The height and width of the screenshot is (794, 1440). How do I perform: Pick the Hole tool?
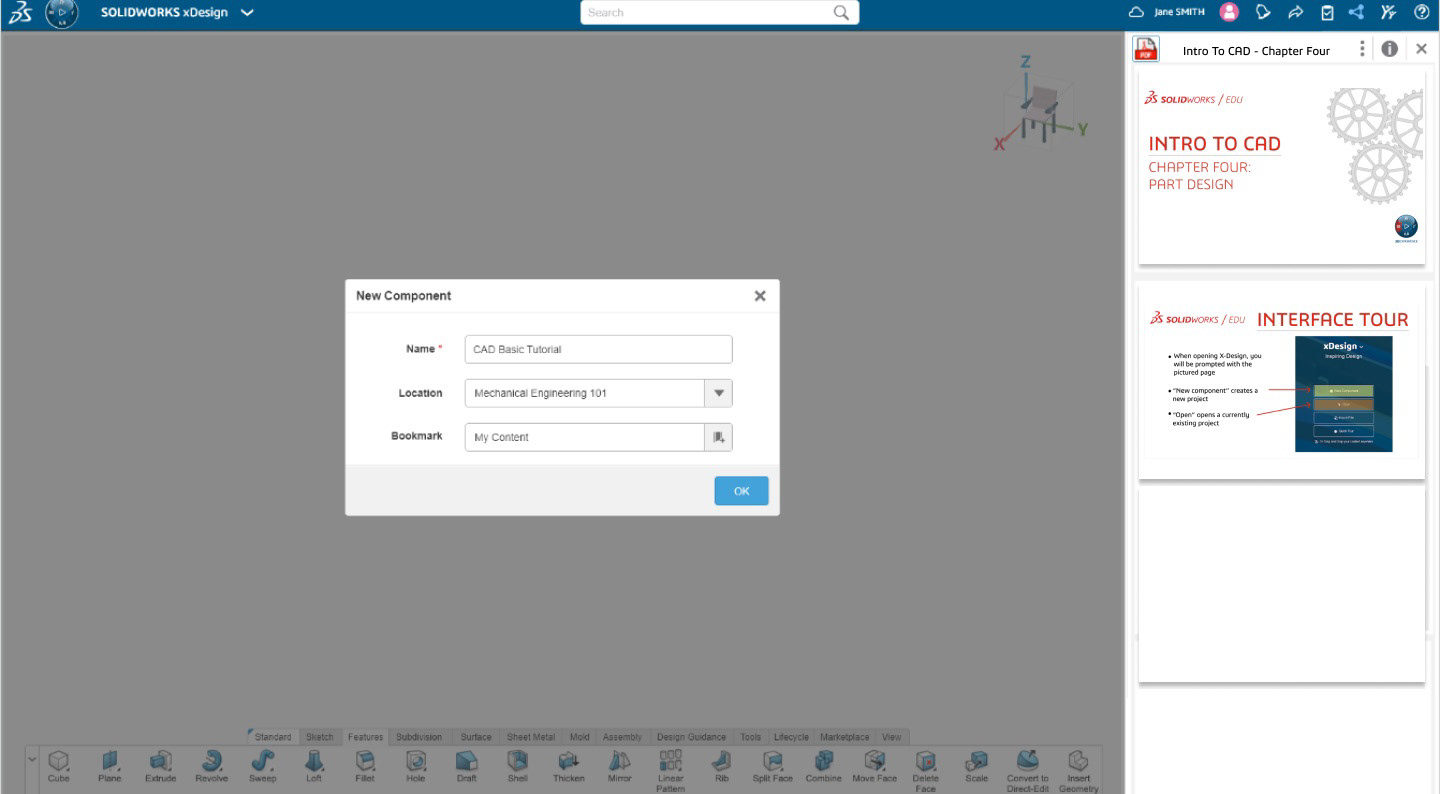click(416, 766)
